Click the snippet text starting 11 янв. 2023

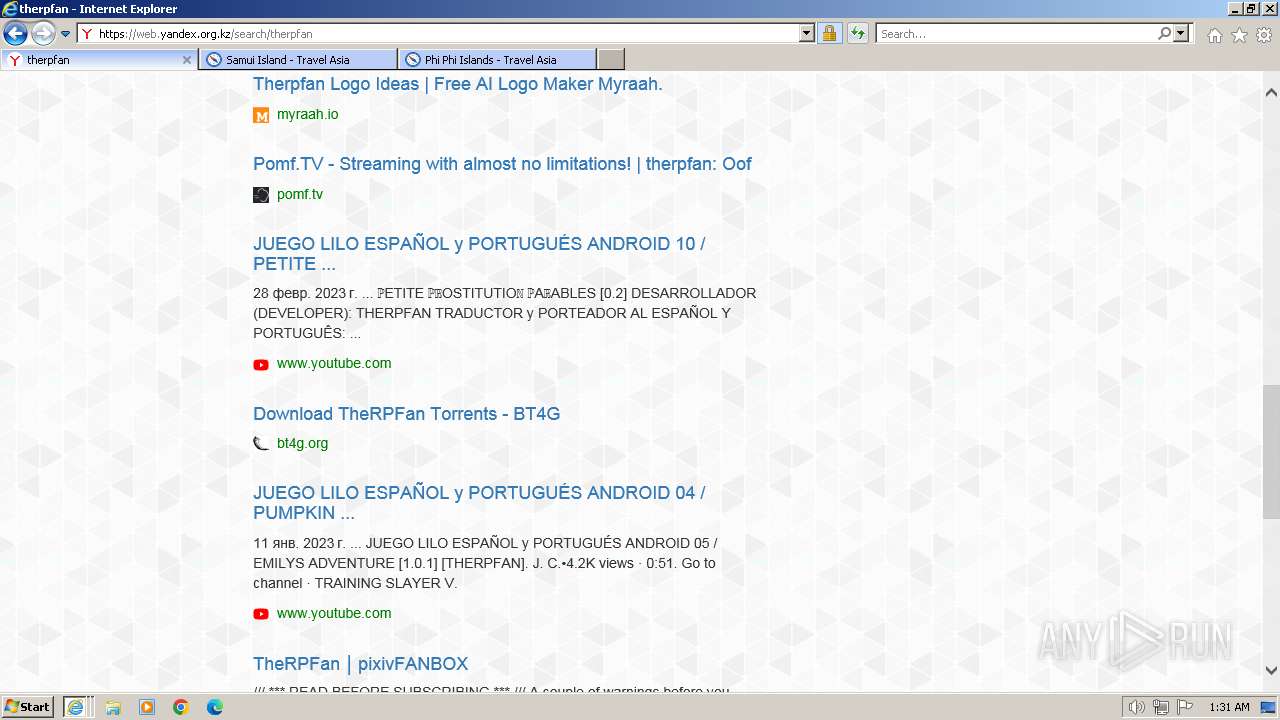tap(485, 563)
